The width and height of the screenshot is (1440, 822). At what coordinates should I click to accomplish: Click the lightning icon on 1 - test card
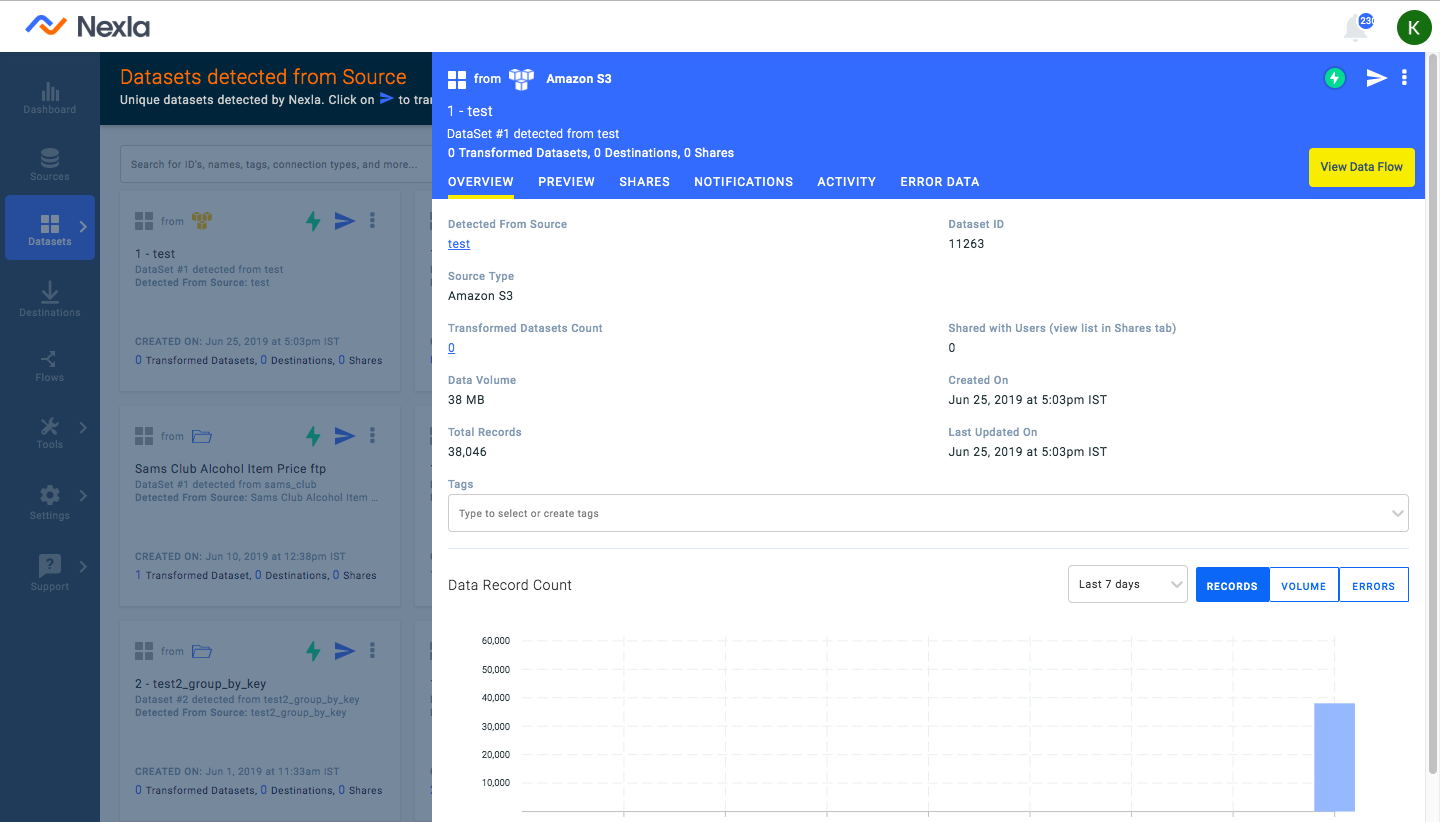[x=313, y=221]
